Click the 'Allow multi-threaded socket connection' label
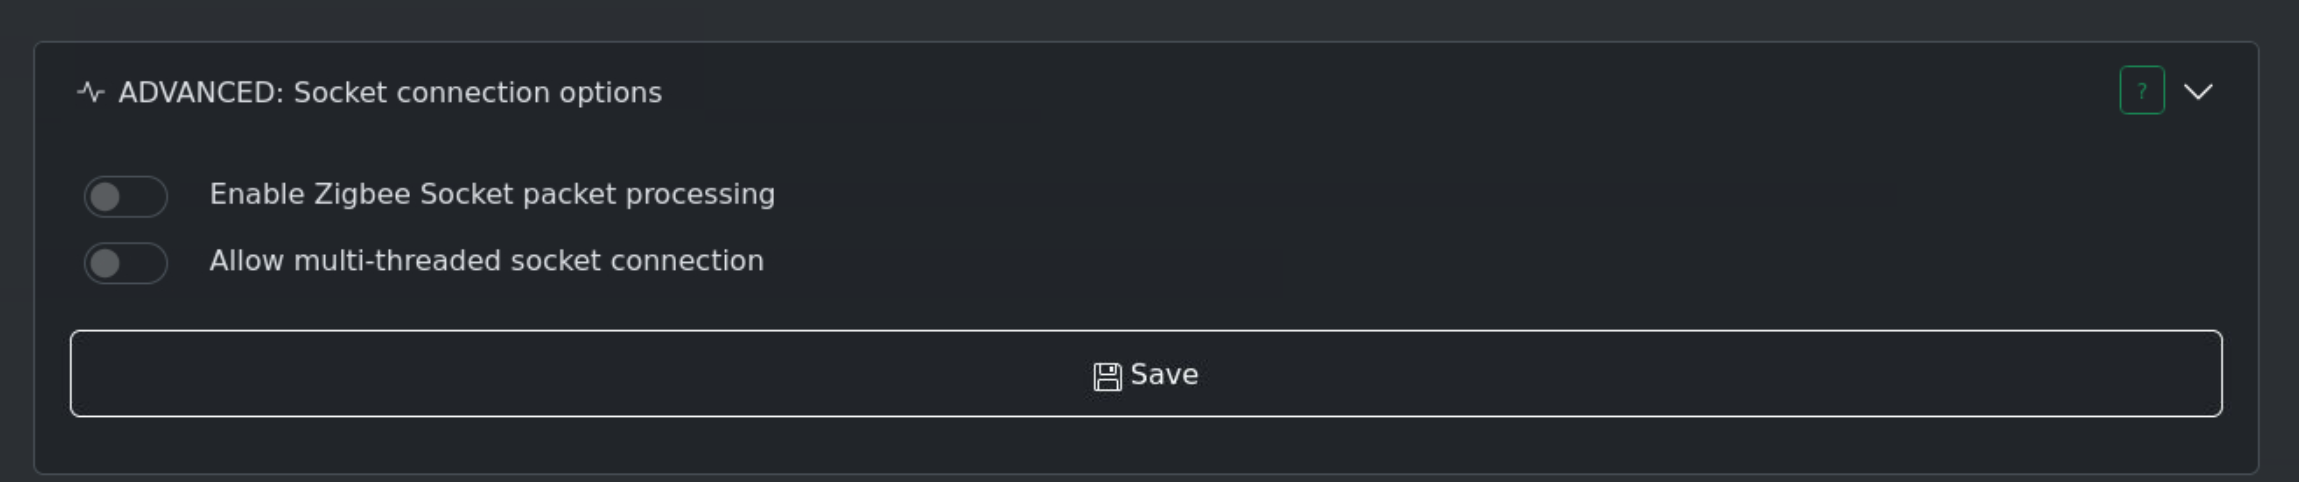Screen dimensions: 2299x482 coord(486,261)
